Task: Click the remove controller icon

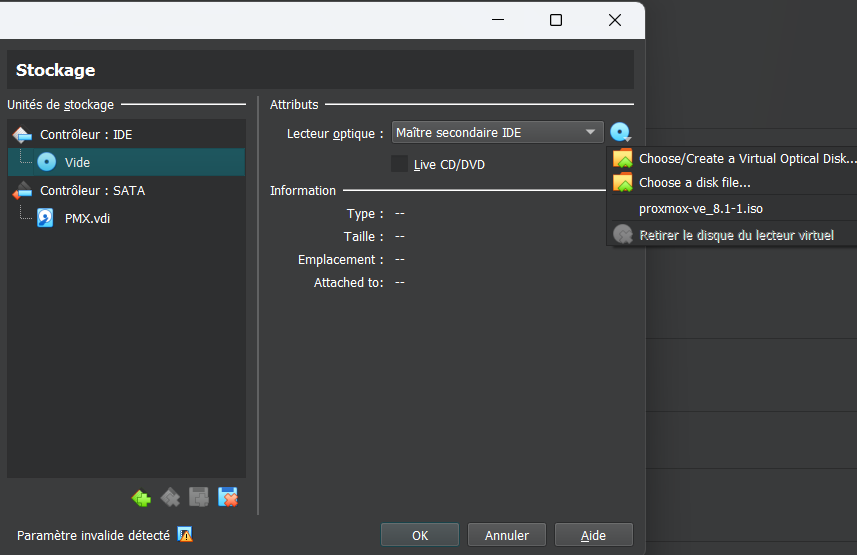Action: point(170,498)
